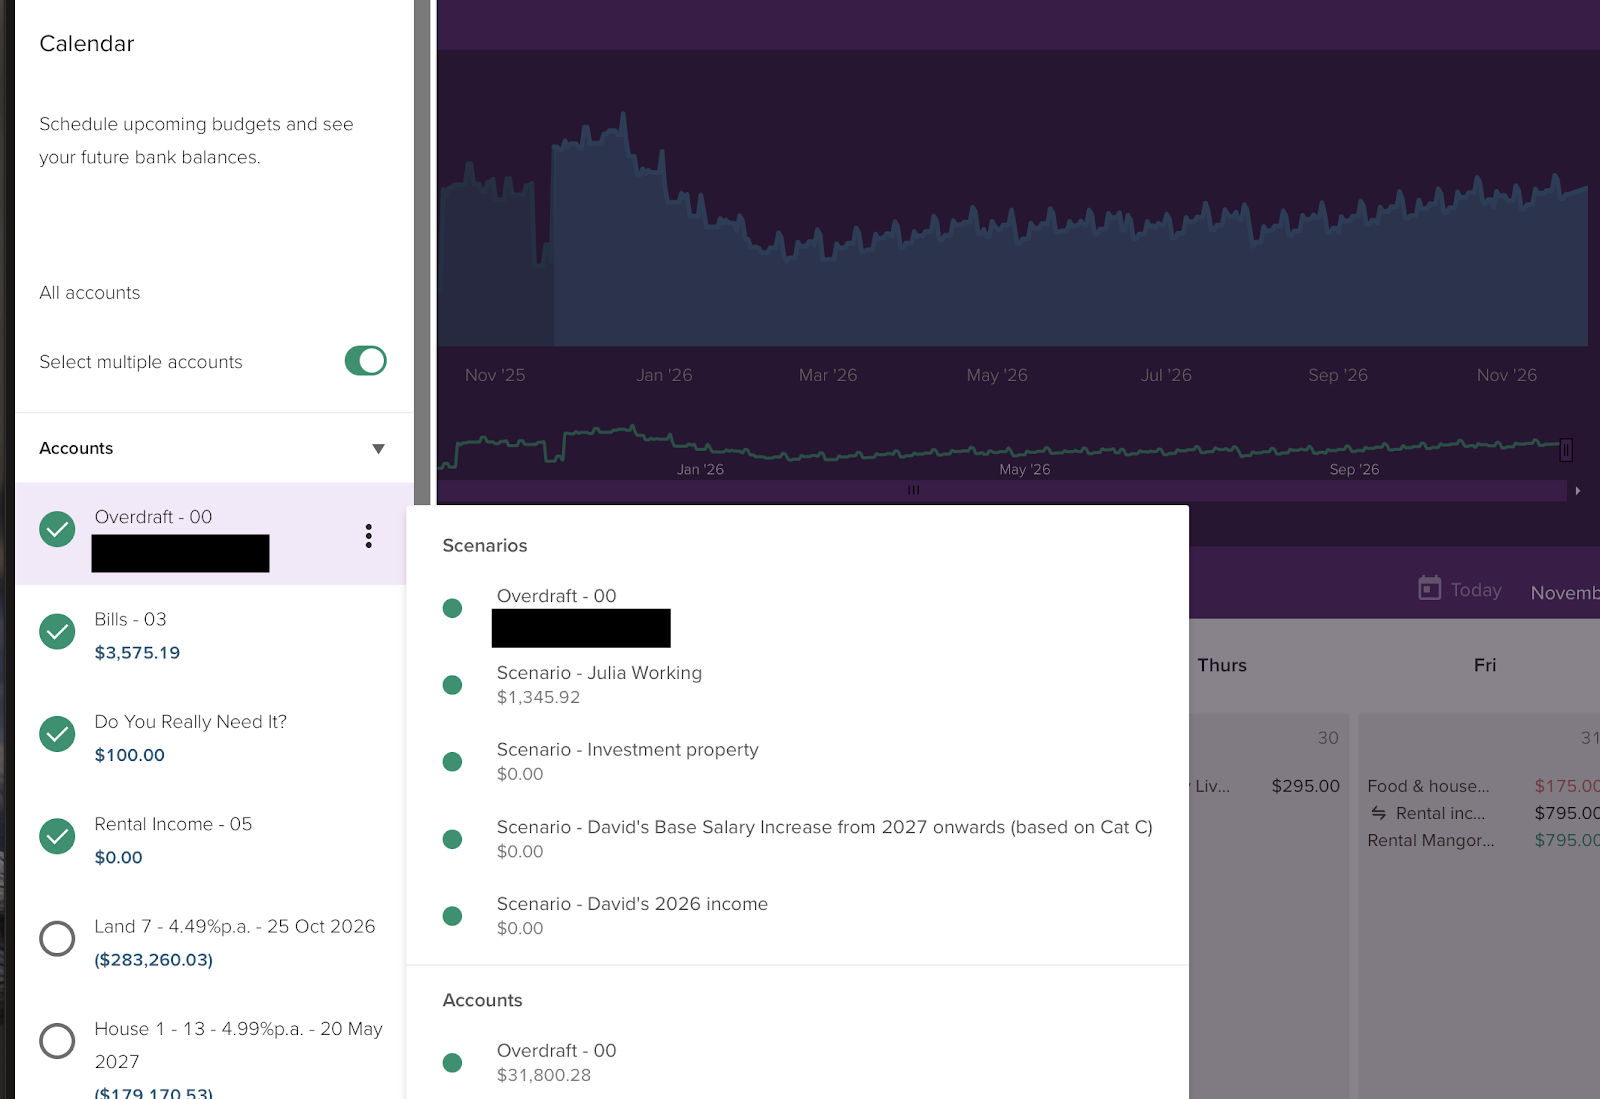Click the green dot beside Overdraft - 00 $31,800.28
This screenshot has height=1099, width=1600.
(x=452, y=1063)
